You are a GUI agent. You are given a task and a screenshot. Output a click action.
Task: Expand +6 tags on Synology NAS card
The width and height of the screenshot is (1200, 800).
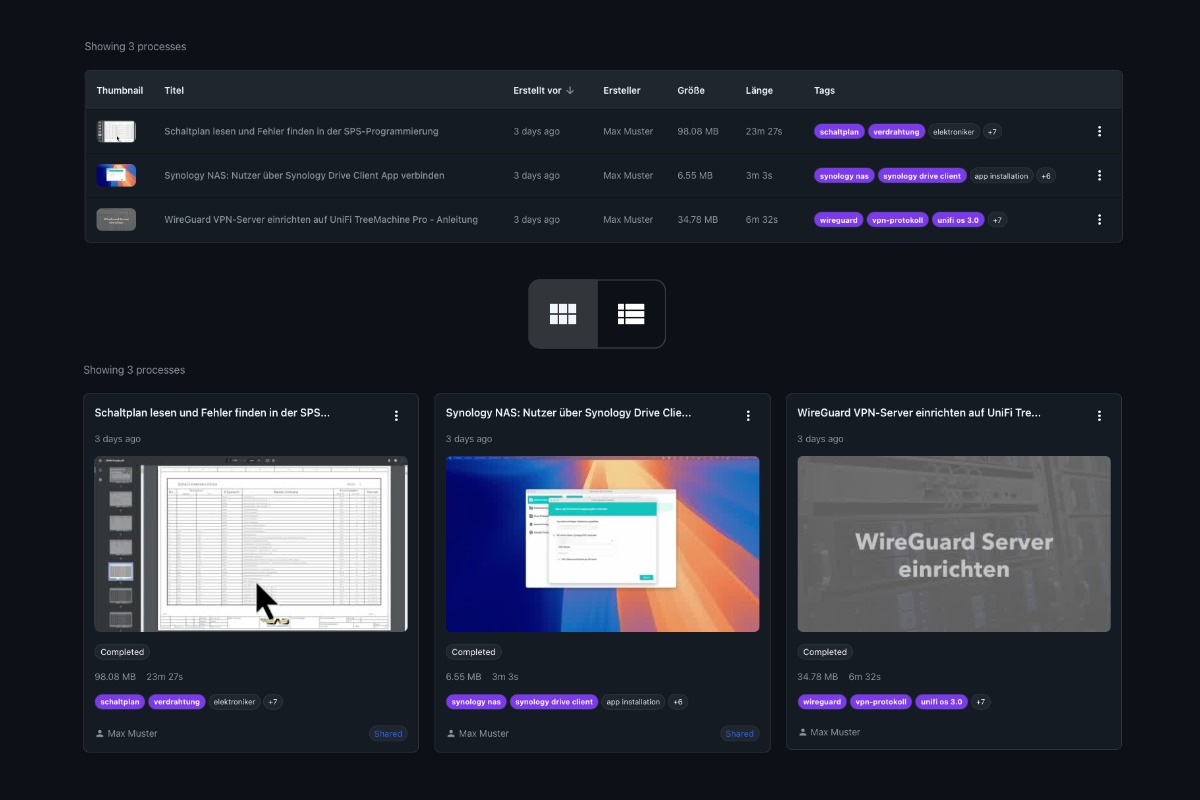pyautogui.click(x=677, y=702)
